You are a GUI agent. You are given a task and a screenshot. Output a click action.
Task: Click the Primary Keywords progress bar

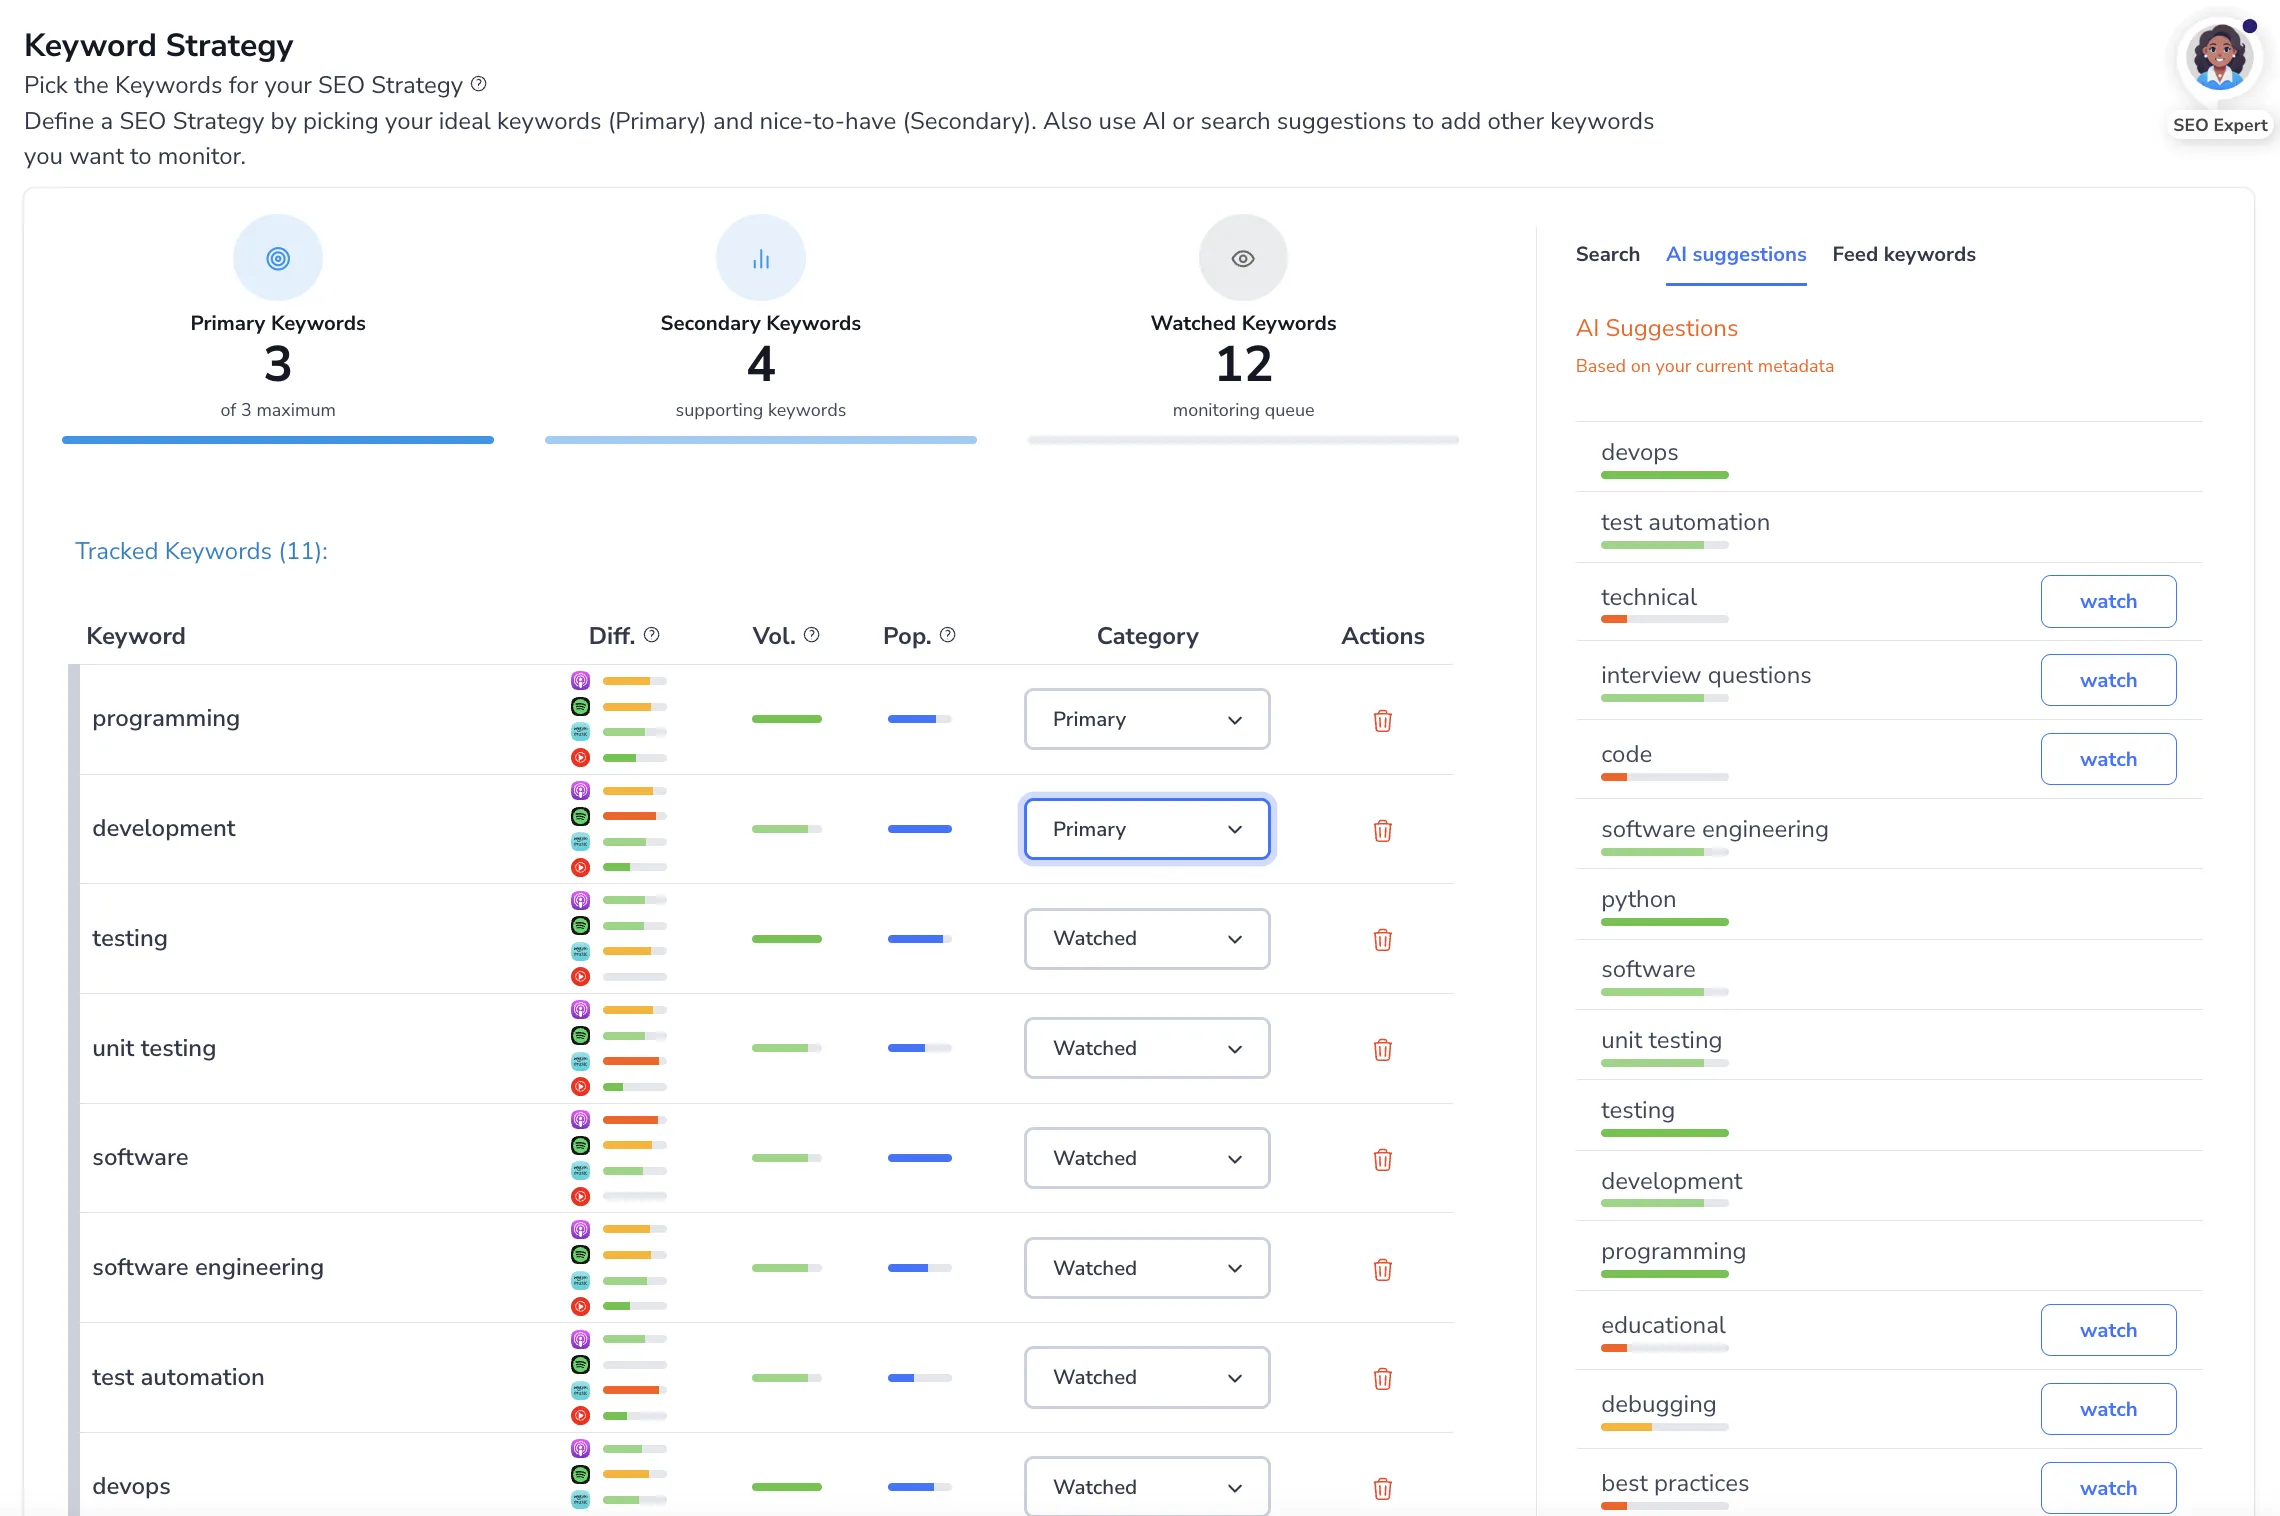click(x=278, y=440)
